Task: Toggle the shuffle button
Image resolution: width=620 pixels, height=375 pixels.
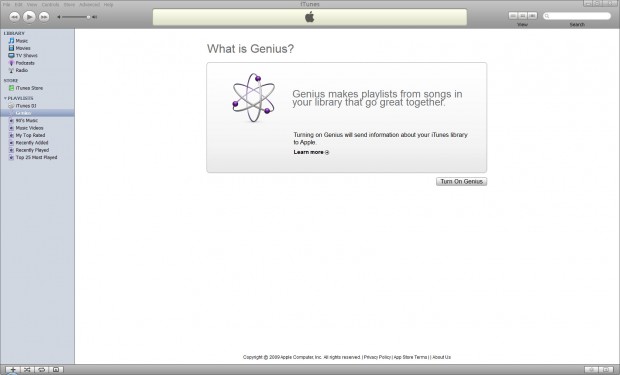Action: tap(27, 369)
